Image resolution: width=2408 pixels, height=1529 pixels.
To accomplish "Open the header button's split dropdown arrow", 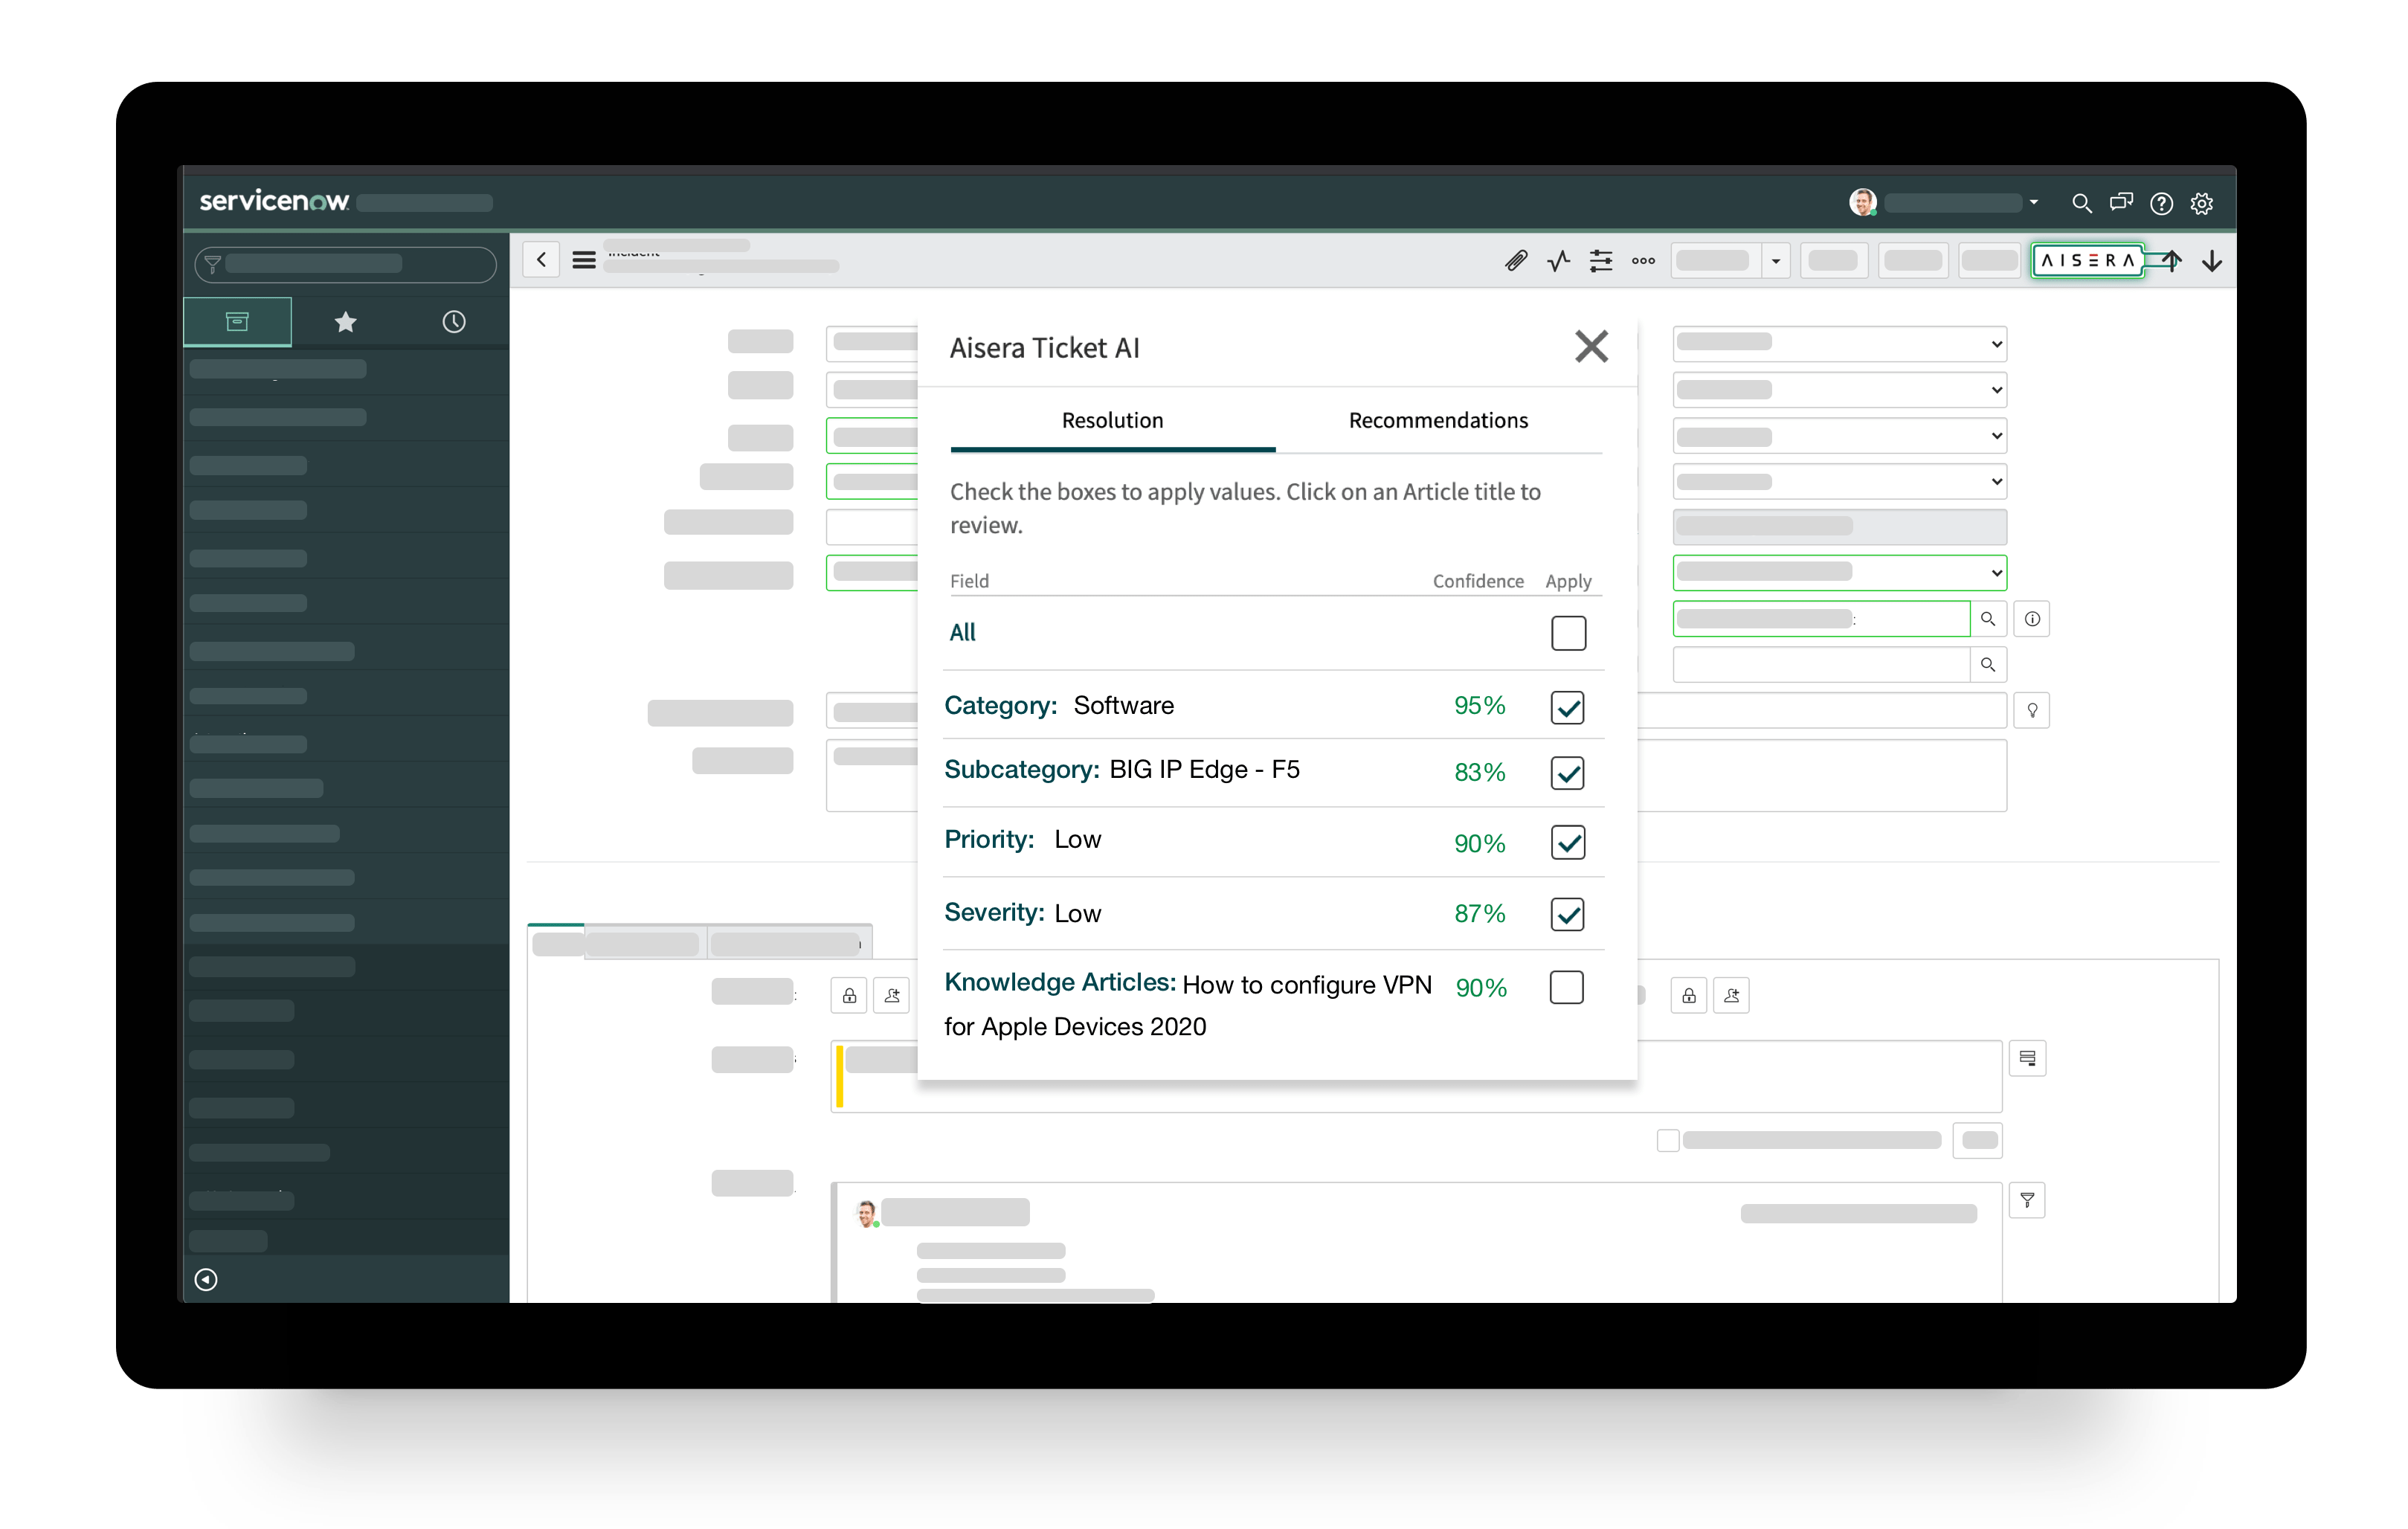I will coord(1775,261).
